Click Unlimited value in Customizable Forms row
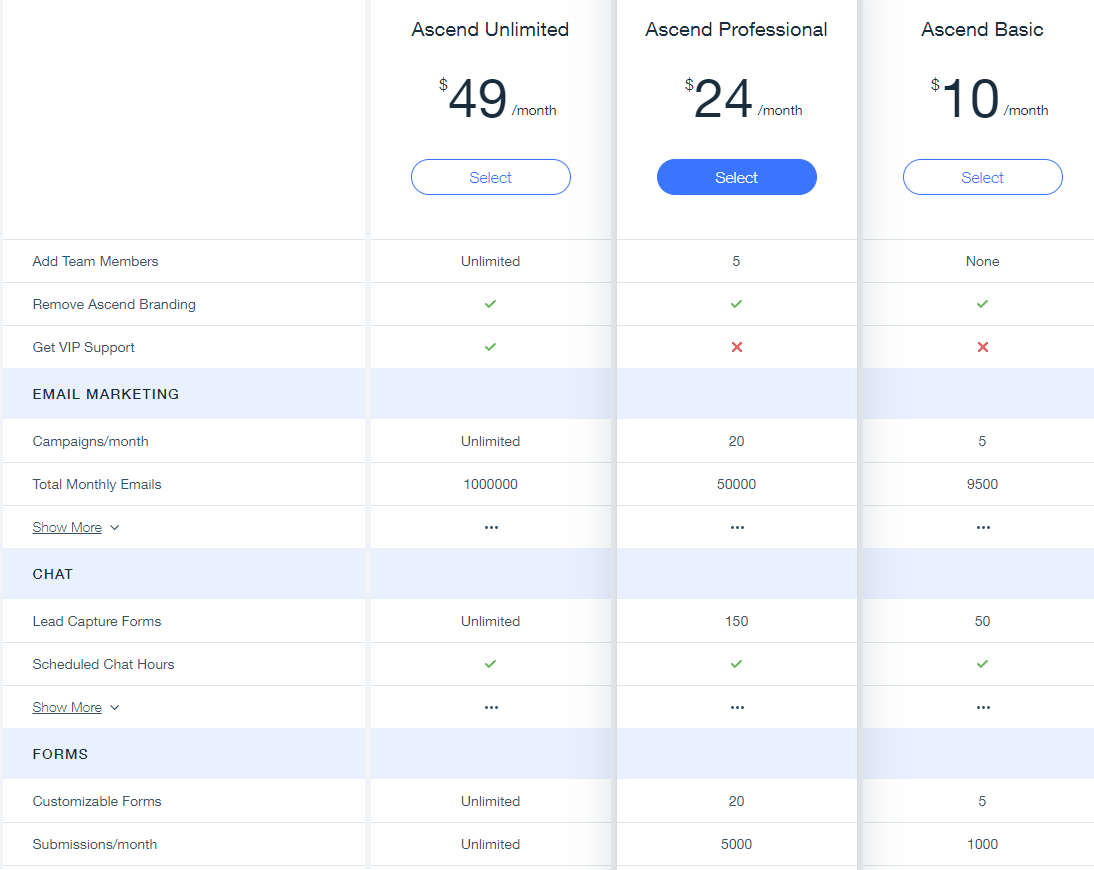This screenshot has height=870, width=1094. tap(490, 801)
